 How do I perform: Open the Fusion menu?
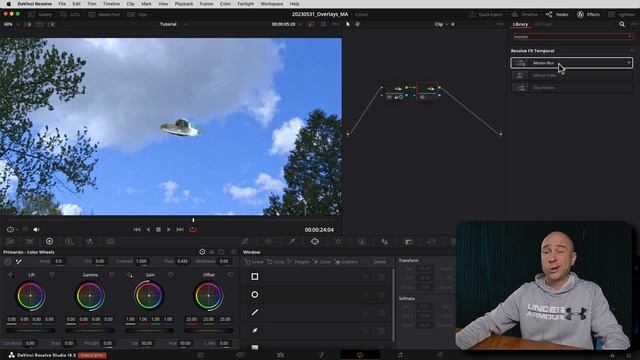point(207,4)
